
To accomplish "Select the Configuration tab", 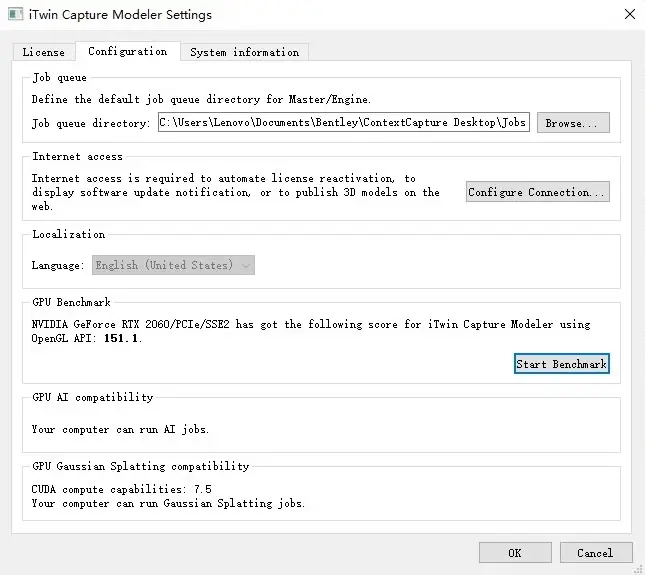I will pyautogui.click(x=128, y=51).
